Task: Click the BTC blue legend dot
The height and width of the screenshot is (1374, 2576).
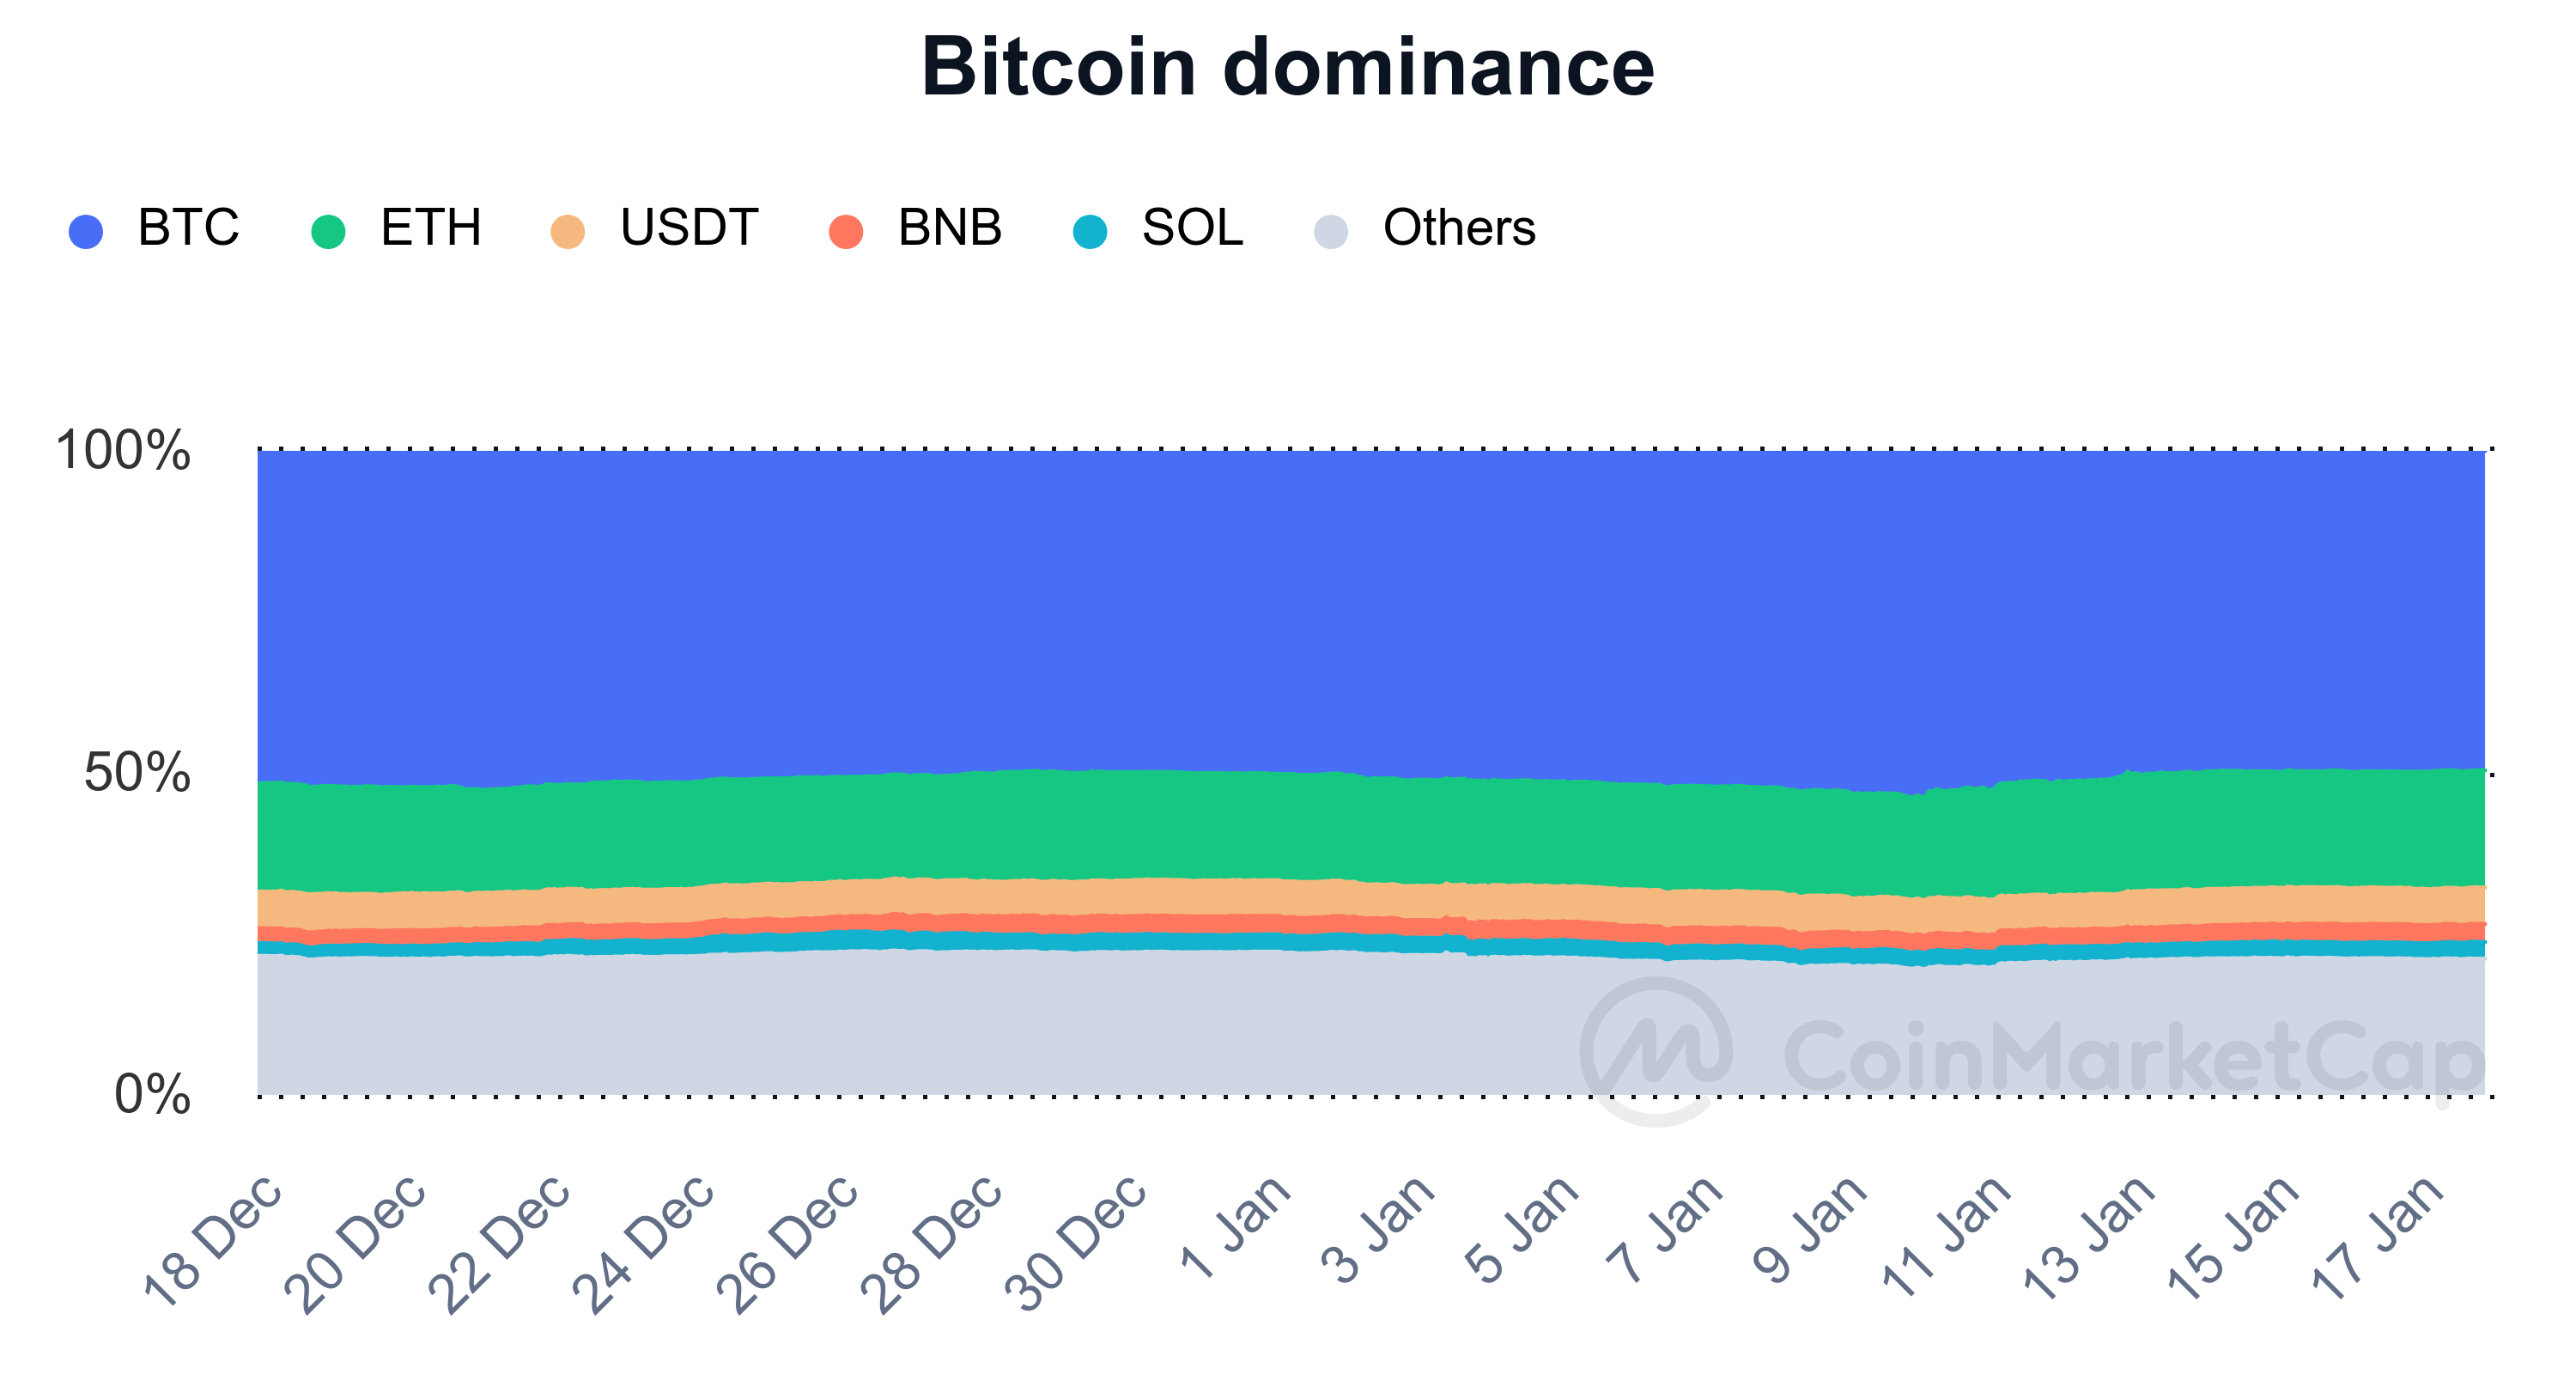Action: 86,231
